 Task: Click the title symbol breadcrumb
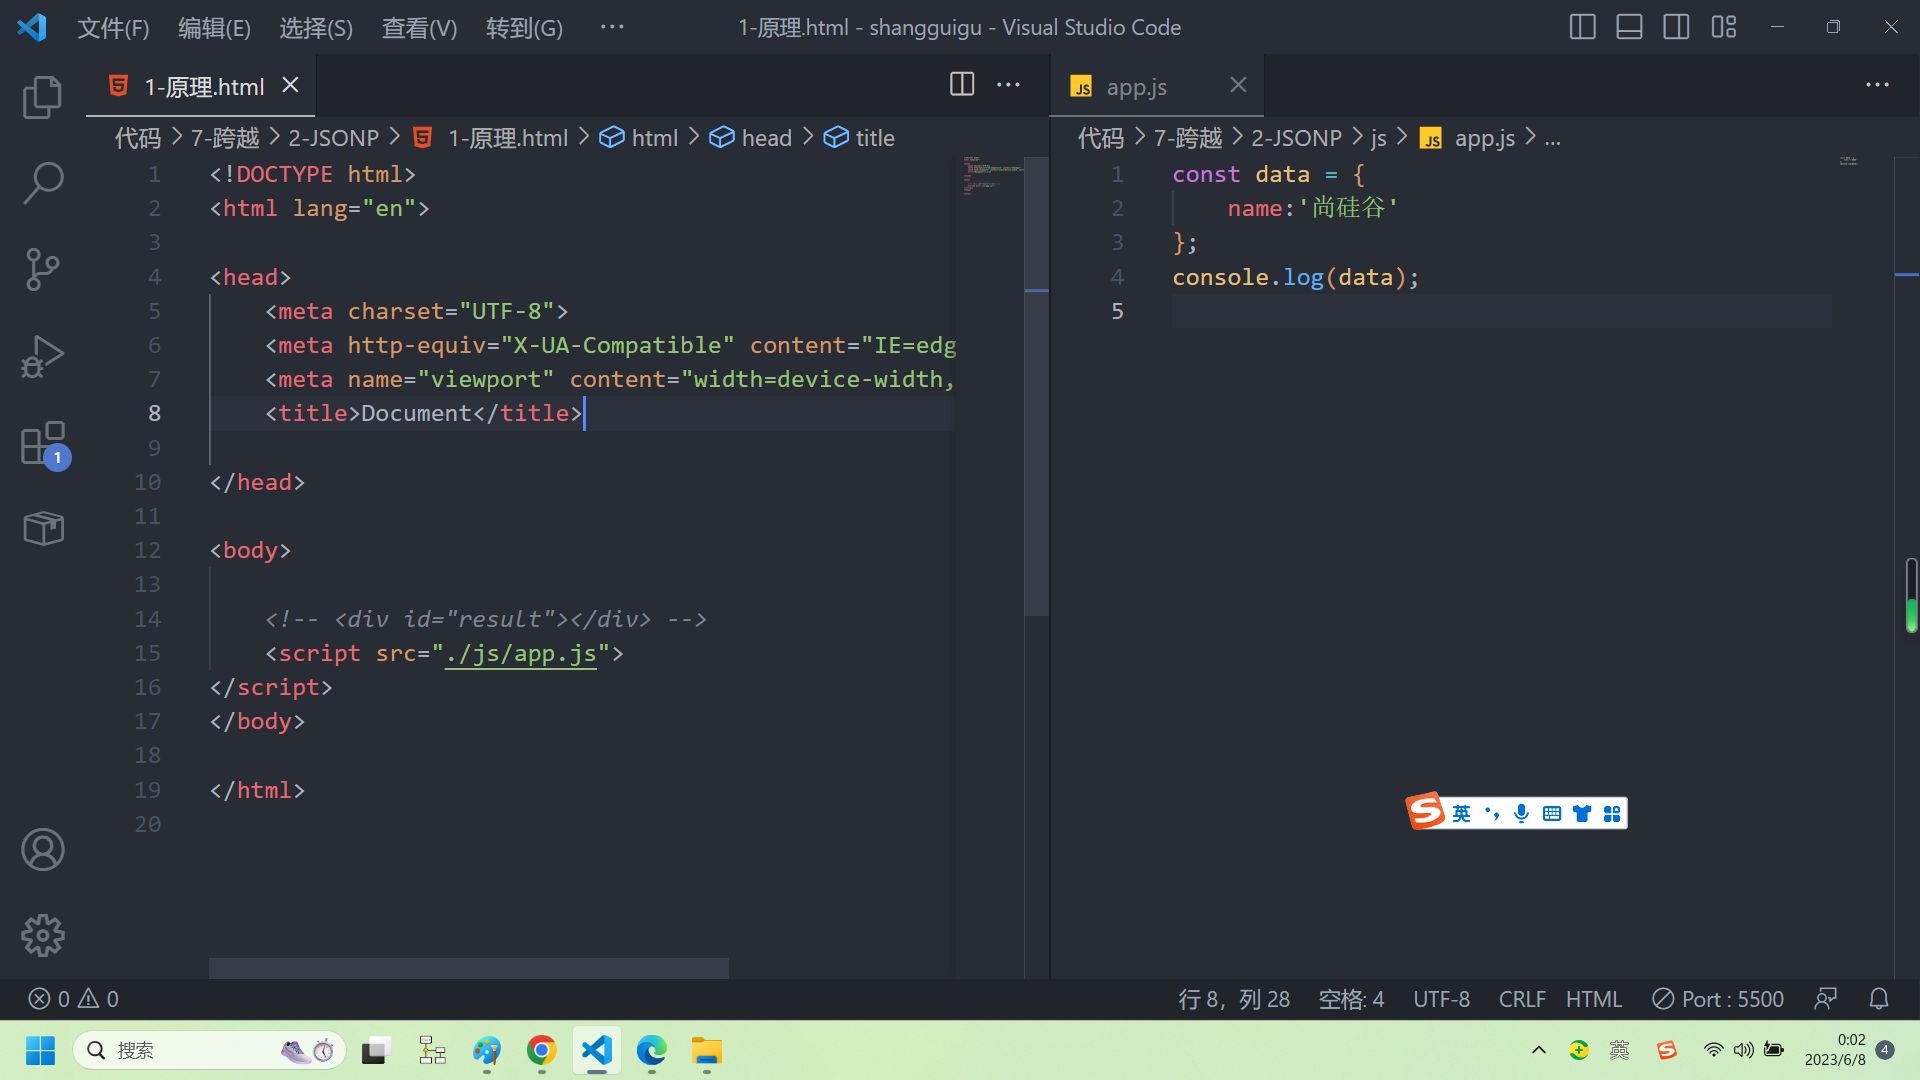(x=859, y=138)
